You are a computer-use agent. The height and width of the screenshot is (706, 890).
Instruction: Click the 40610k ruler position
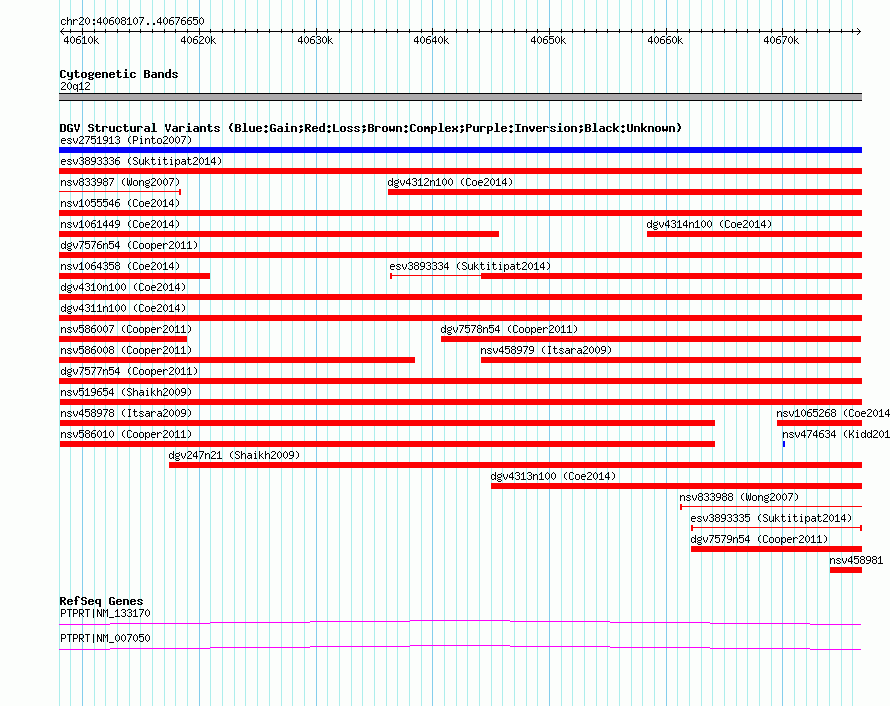tap(81, 40)
